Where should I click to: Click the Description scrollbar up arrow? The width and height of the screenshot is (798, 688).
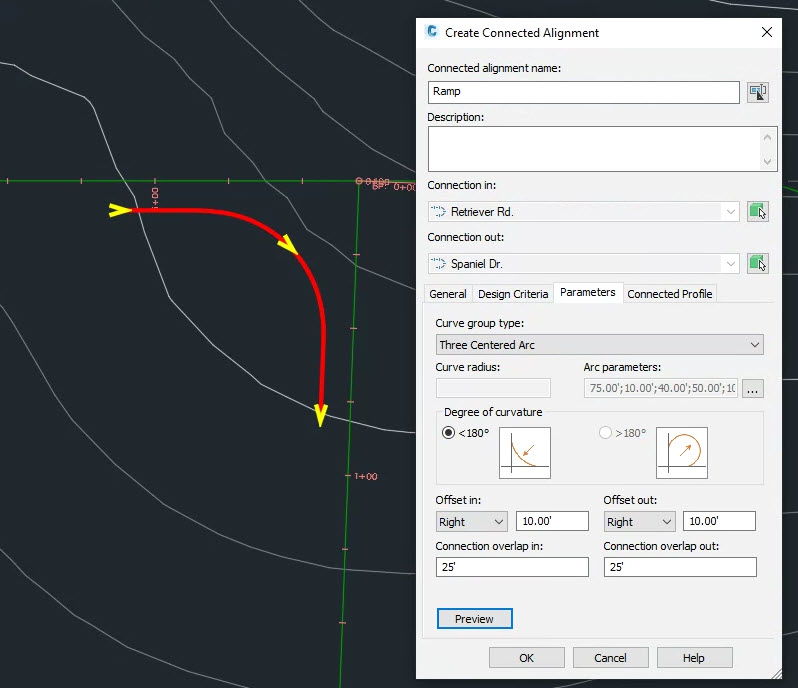point(767,137)
